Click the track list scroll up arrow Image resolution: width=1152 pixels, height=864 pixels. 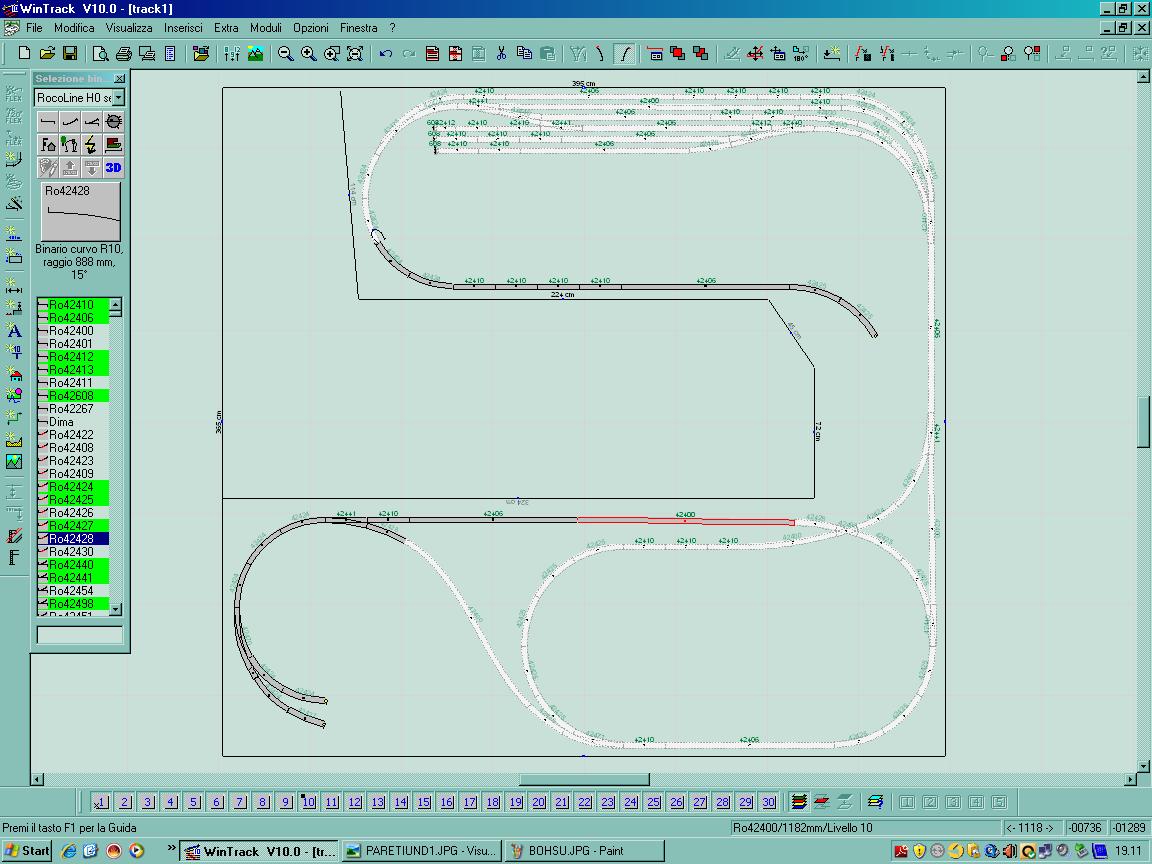(115, 303)
